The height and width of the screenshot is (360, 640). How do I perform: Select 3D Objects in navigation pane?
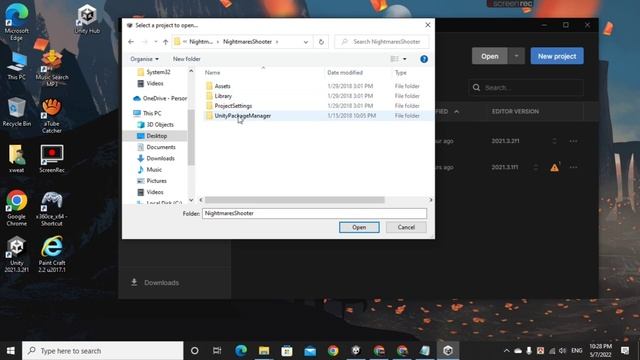click(160, 124)
